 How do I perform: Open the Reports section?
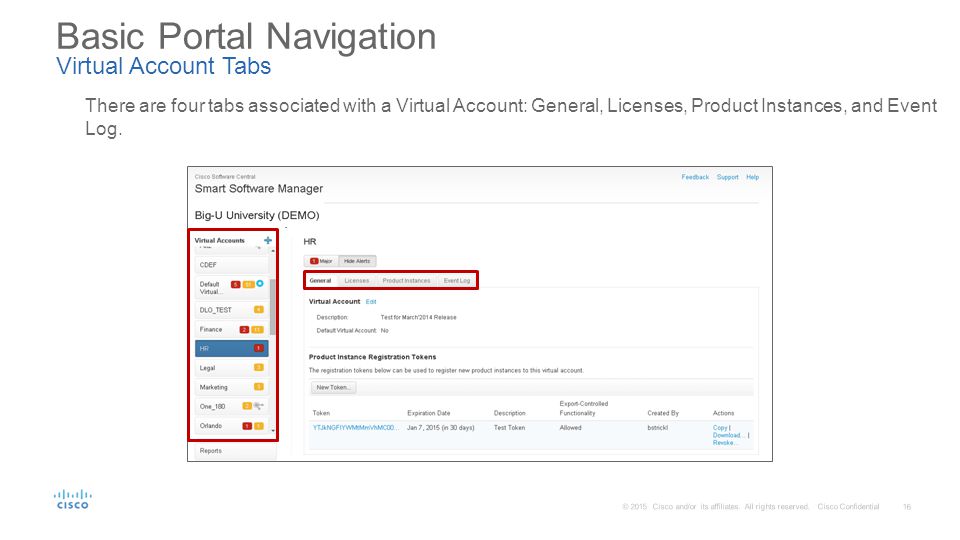(x=235, y=451)
